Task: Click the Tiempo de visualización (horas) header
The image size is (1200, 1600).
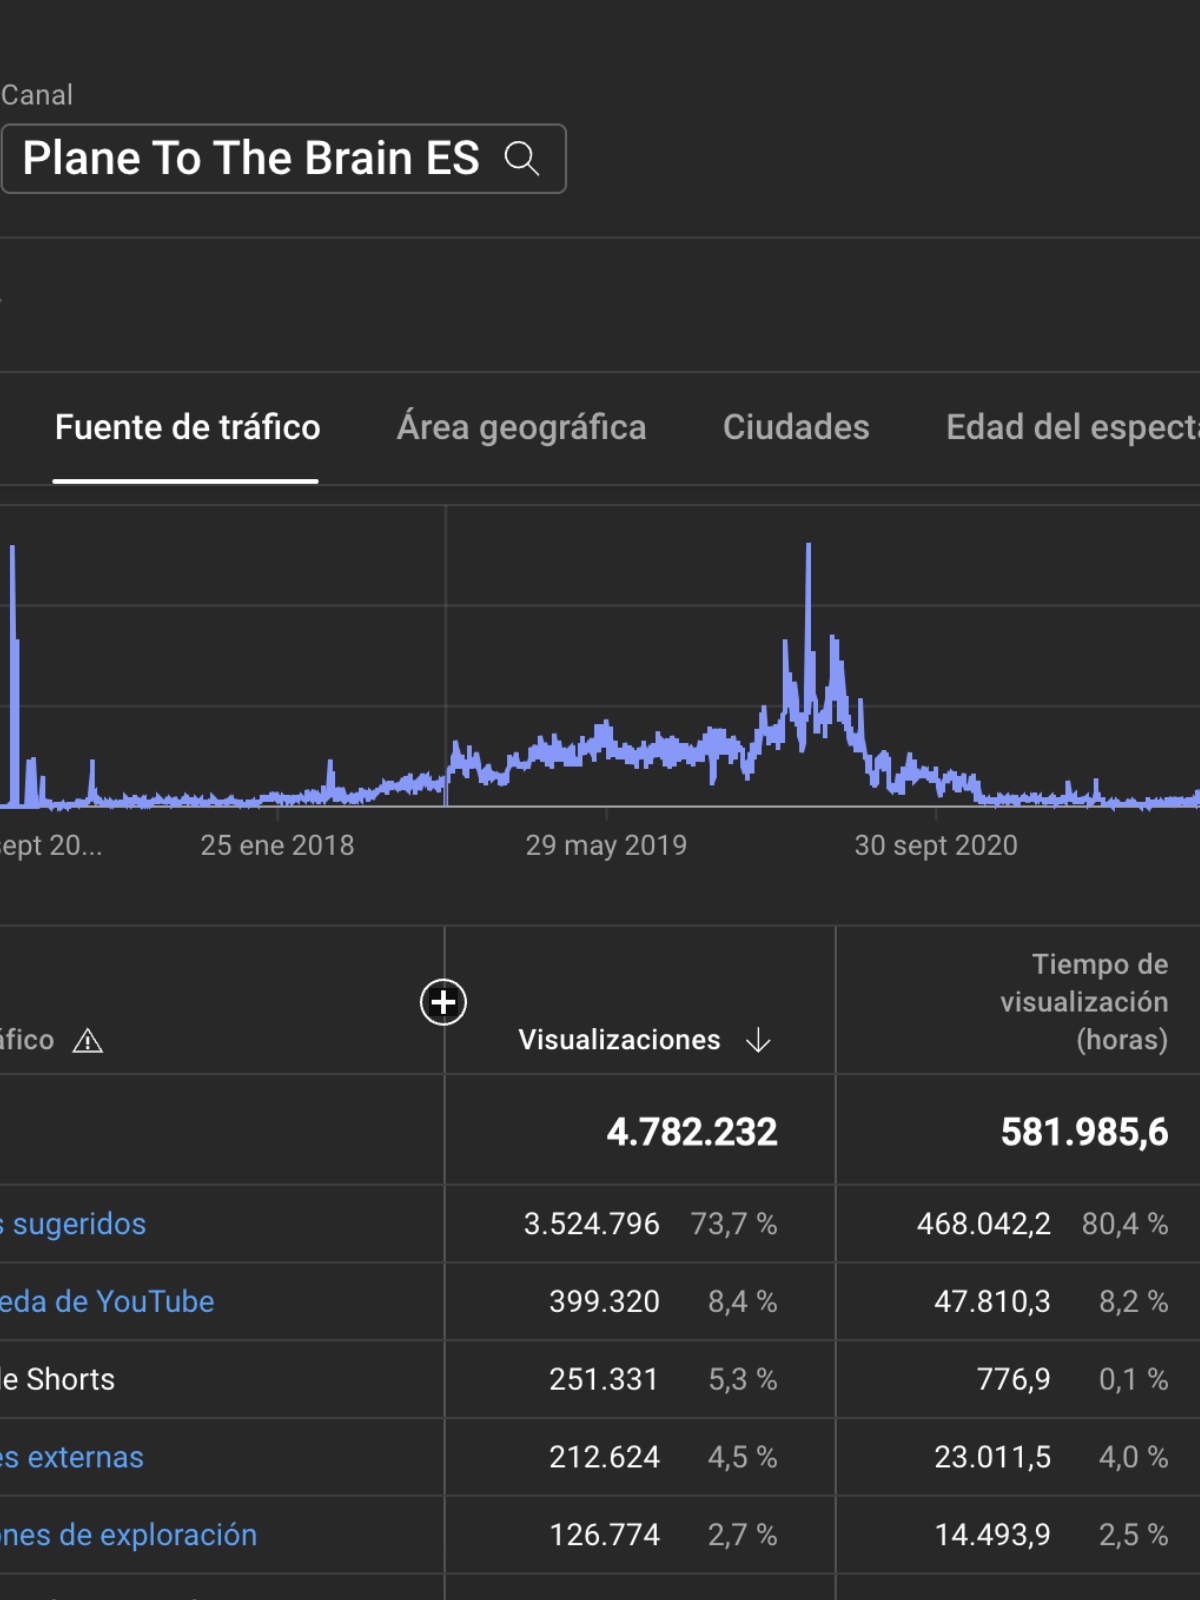Action: [x=1084, y=1002]
